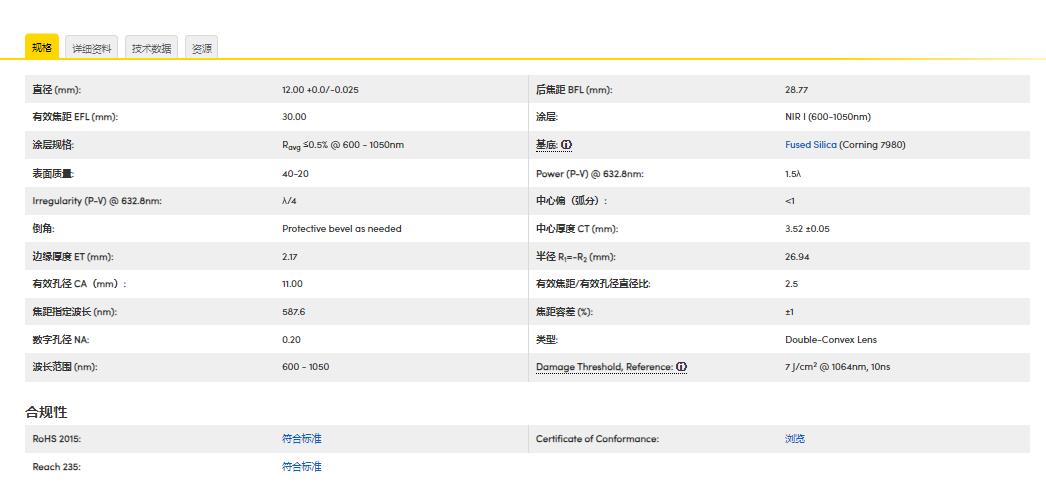
Task: Click the Double-Convex Lens type value
Action: click(830, 339)
